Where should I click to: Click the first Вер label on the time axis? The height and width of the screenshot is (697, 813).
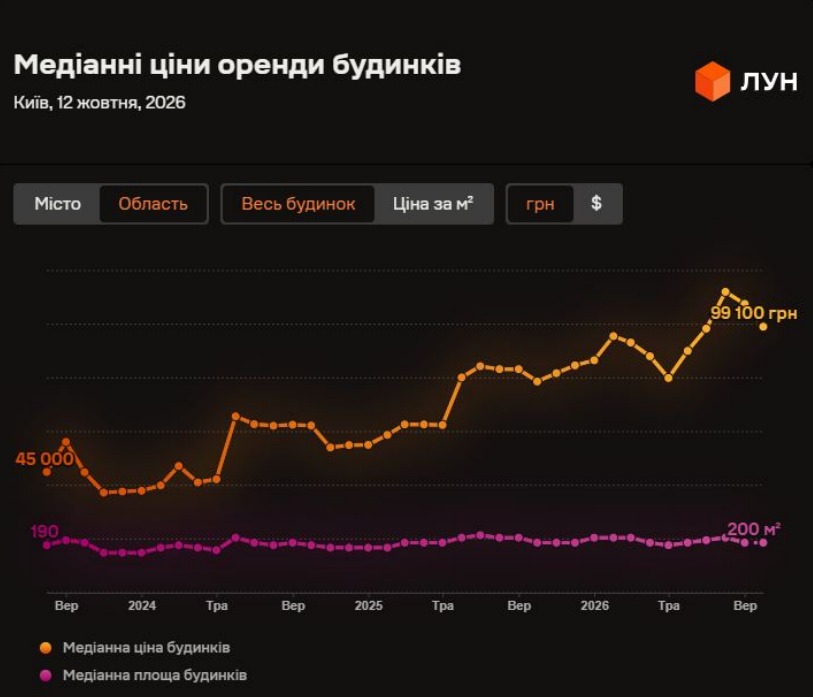(66, 605)
